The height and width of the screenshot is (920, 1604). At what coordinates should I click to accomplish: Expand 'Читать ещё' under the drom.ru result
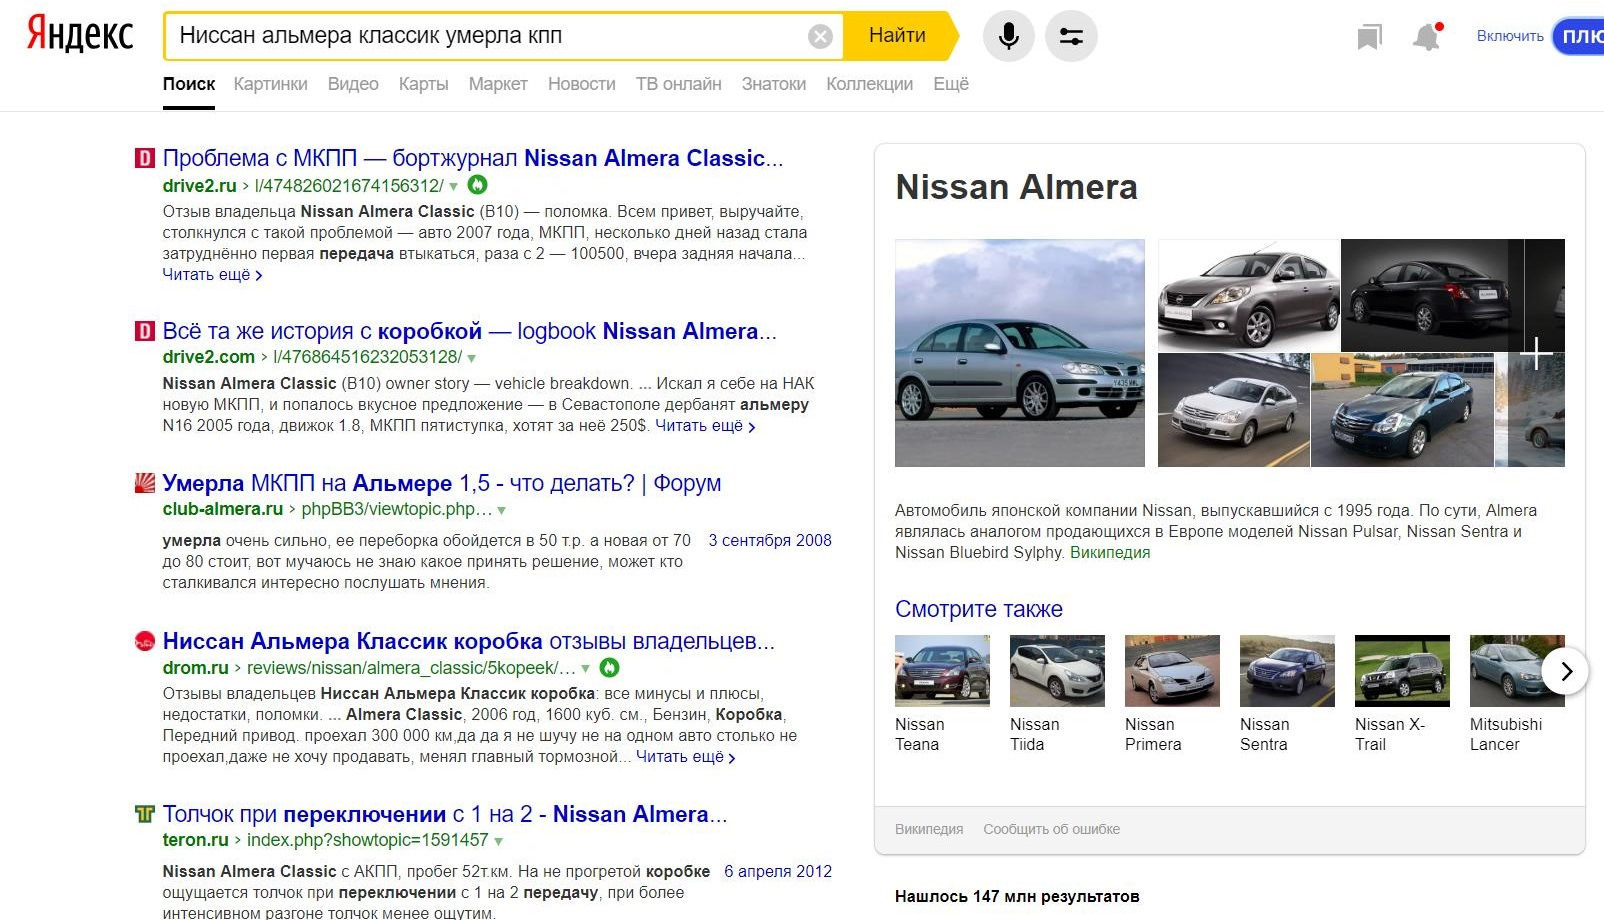point(686,757)
